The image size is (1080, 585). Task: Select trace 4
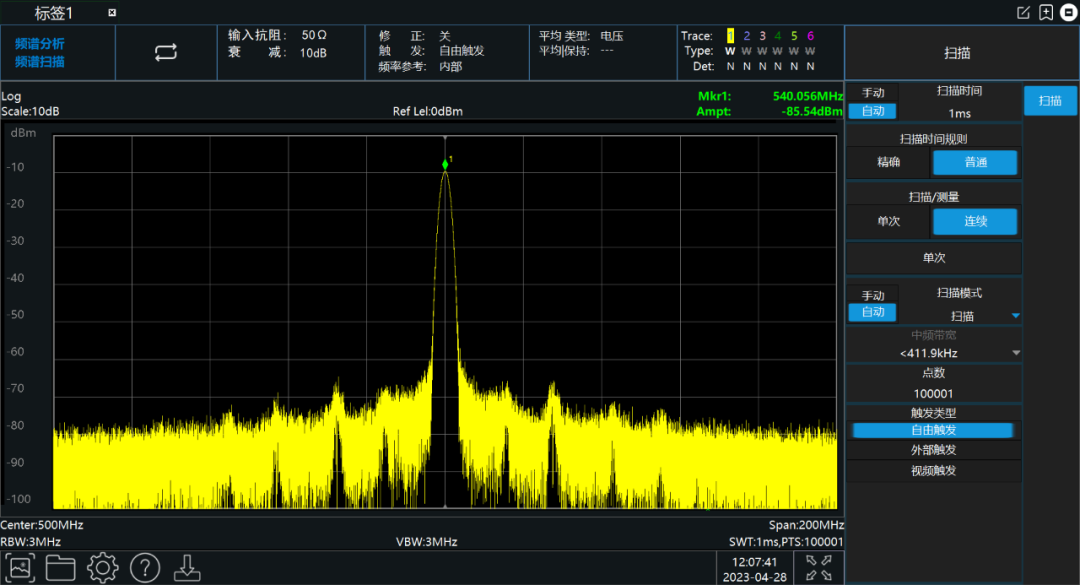click(778, 36)
